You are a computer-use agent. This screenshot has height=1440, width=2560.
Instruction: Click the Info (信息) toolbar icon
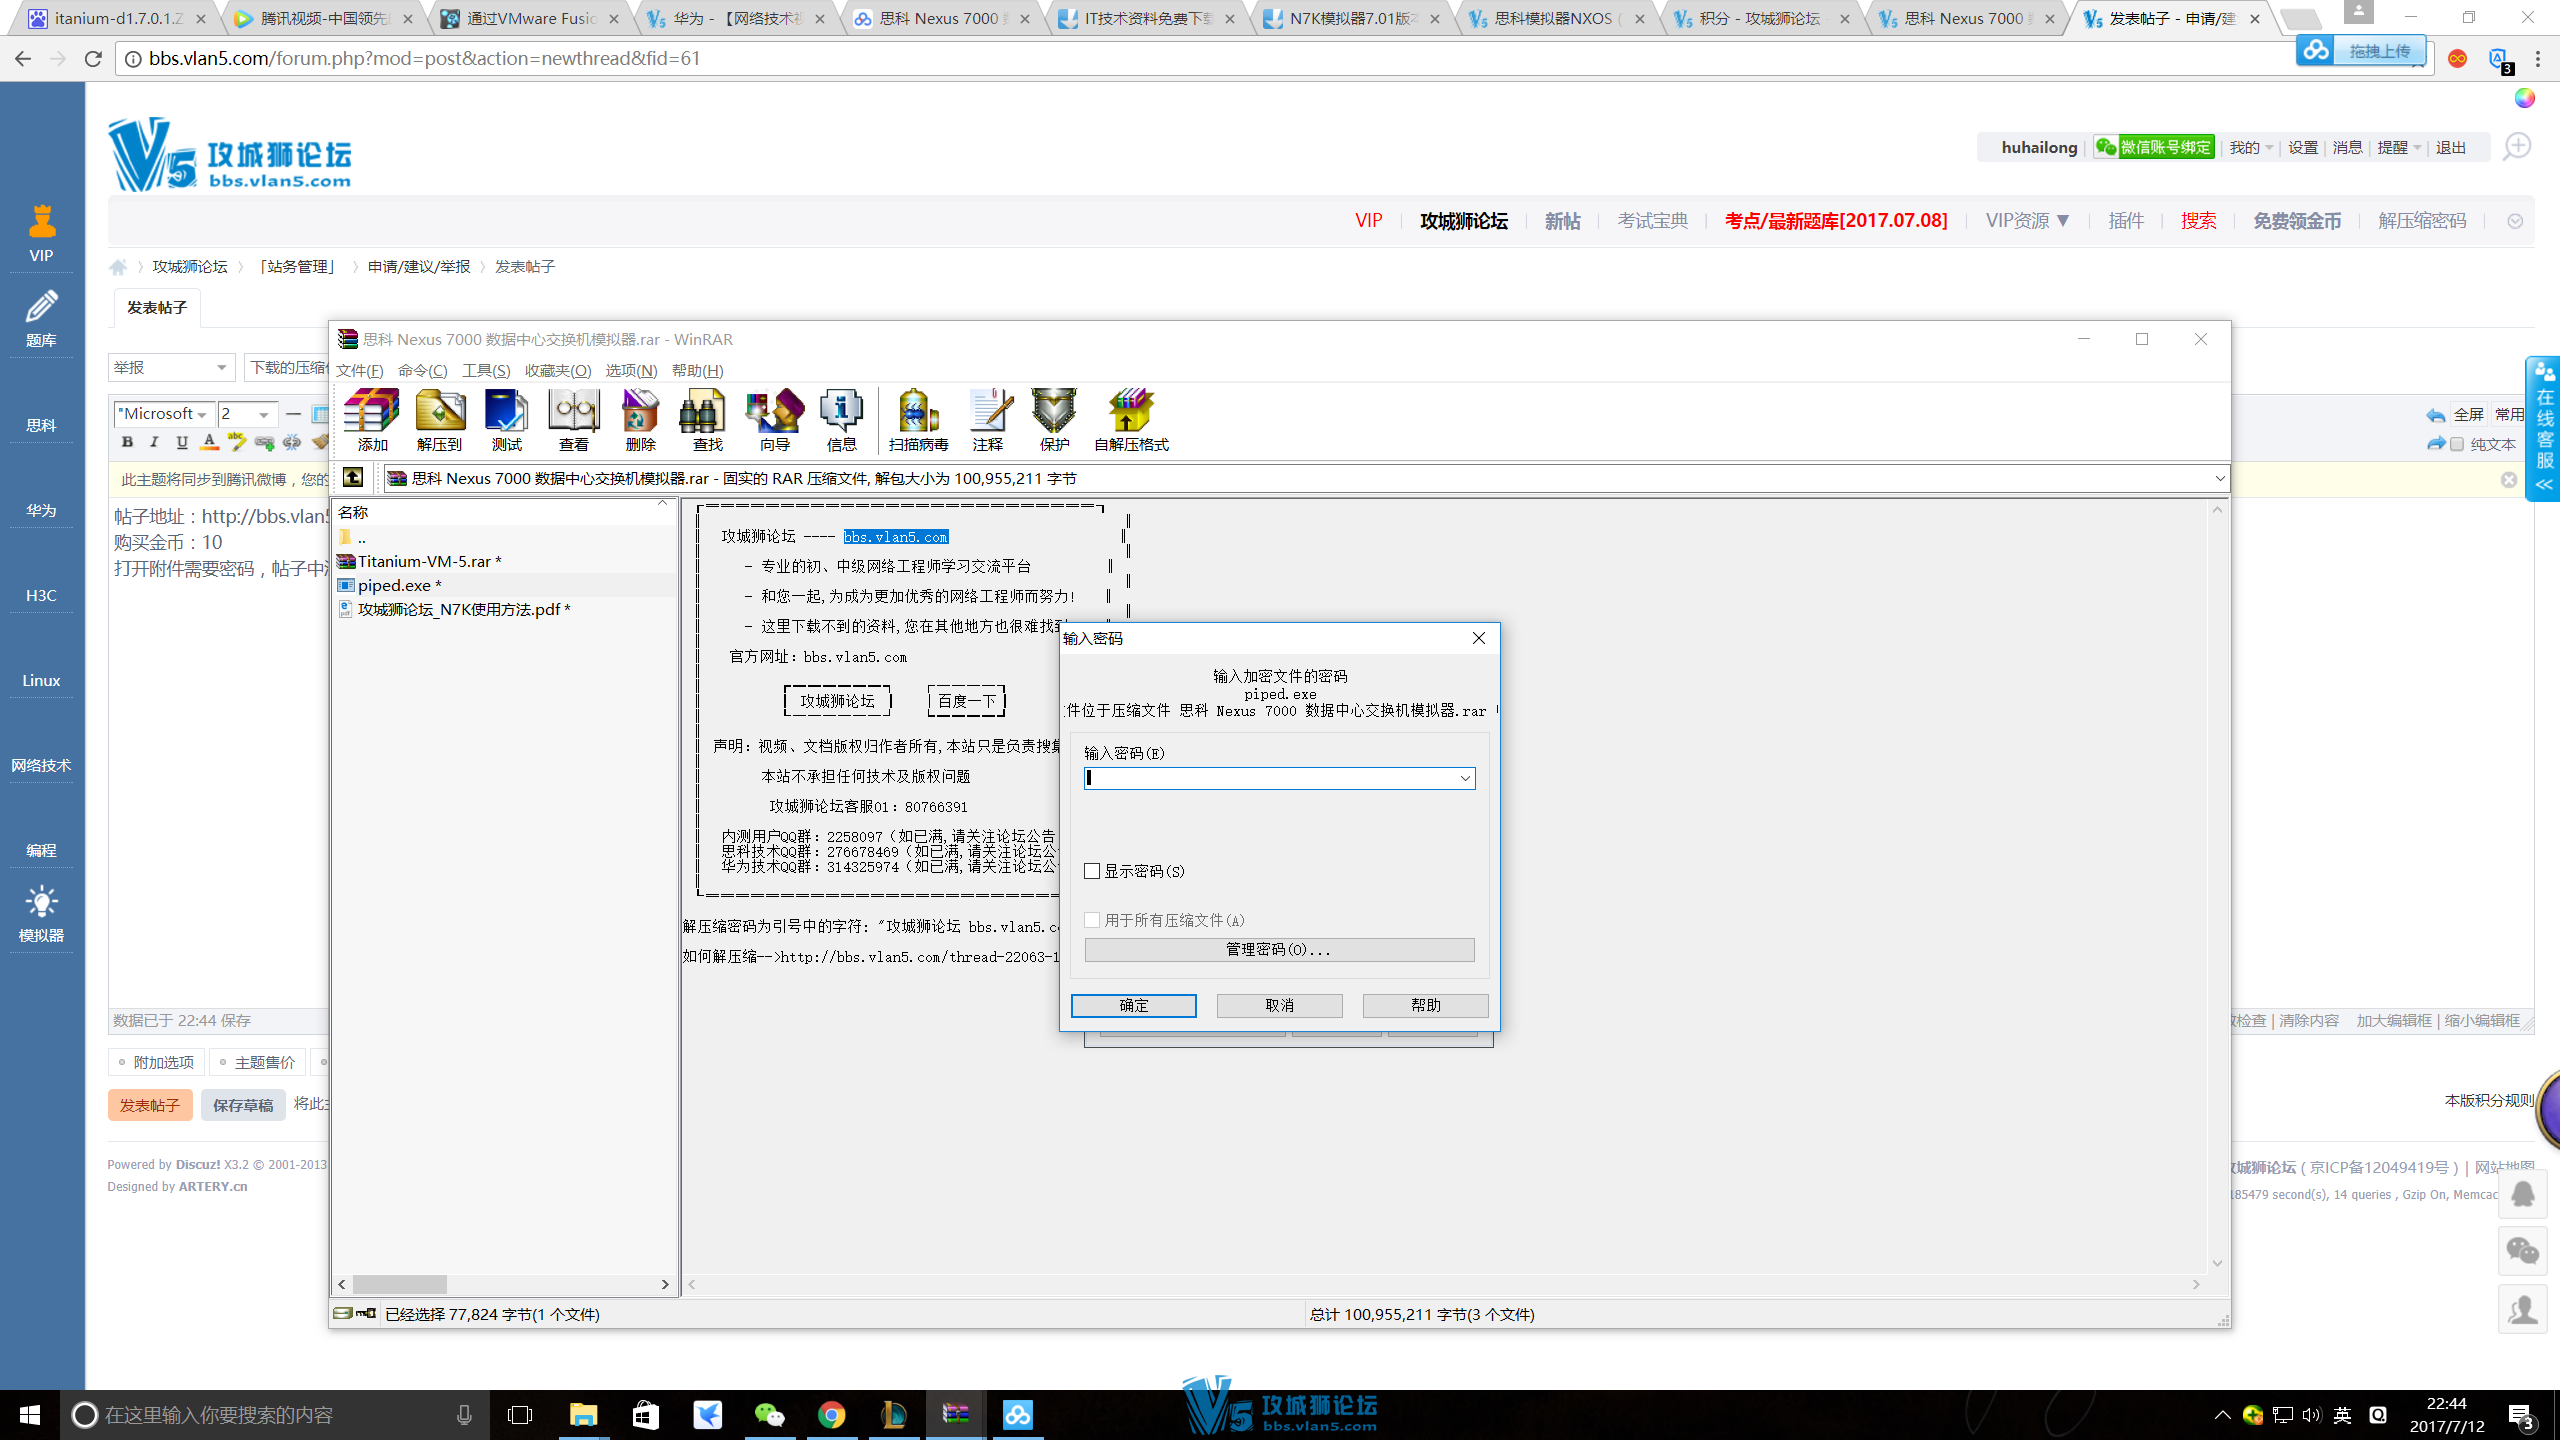pyautogui.click(x=841, y=420)
